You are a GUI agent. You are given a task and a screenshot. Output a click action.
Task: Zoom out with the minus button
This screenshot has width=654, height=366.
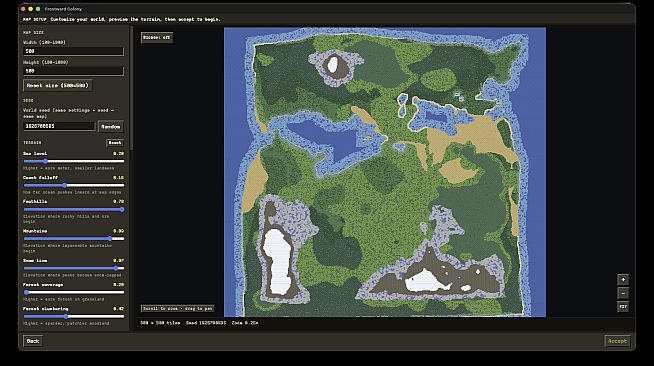(x=623, y=293)
